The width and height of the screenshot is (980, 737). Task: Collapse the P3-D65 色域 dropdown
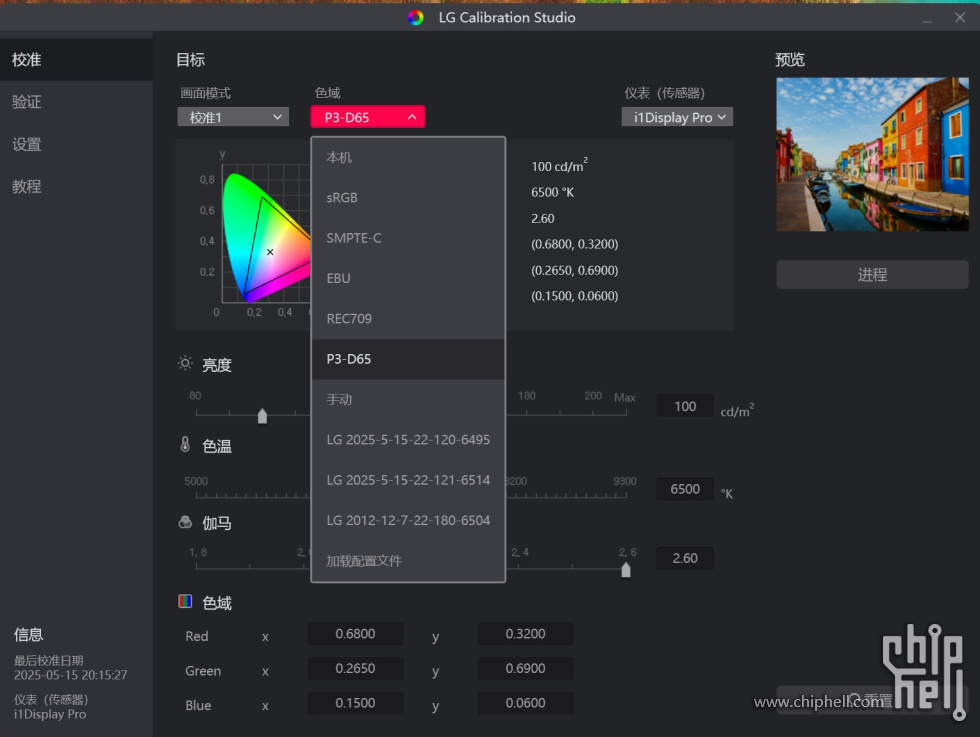point(368,117)
